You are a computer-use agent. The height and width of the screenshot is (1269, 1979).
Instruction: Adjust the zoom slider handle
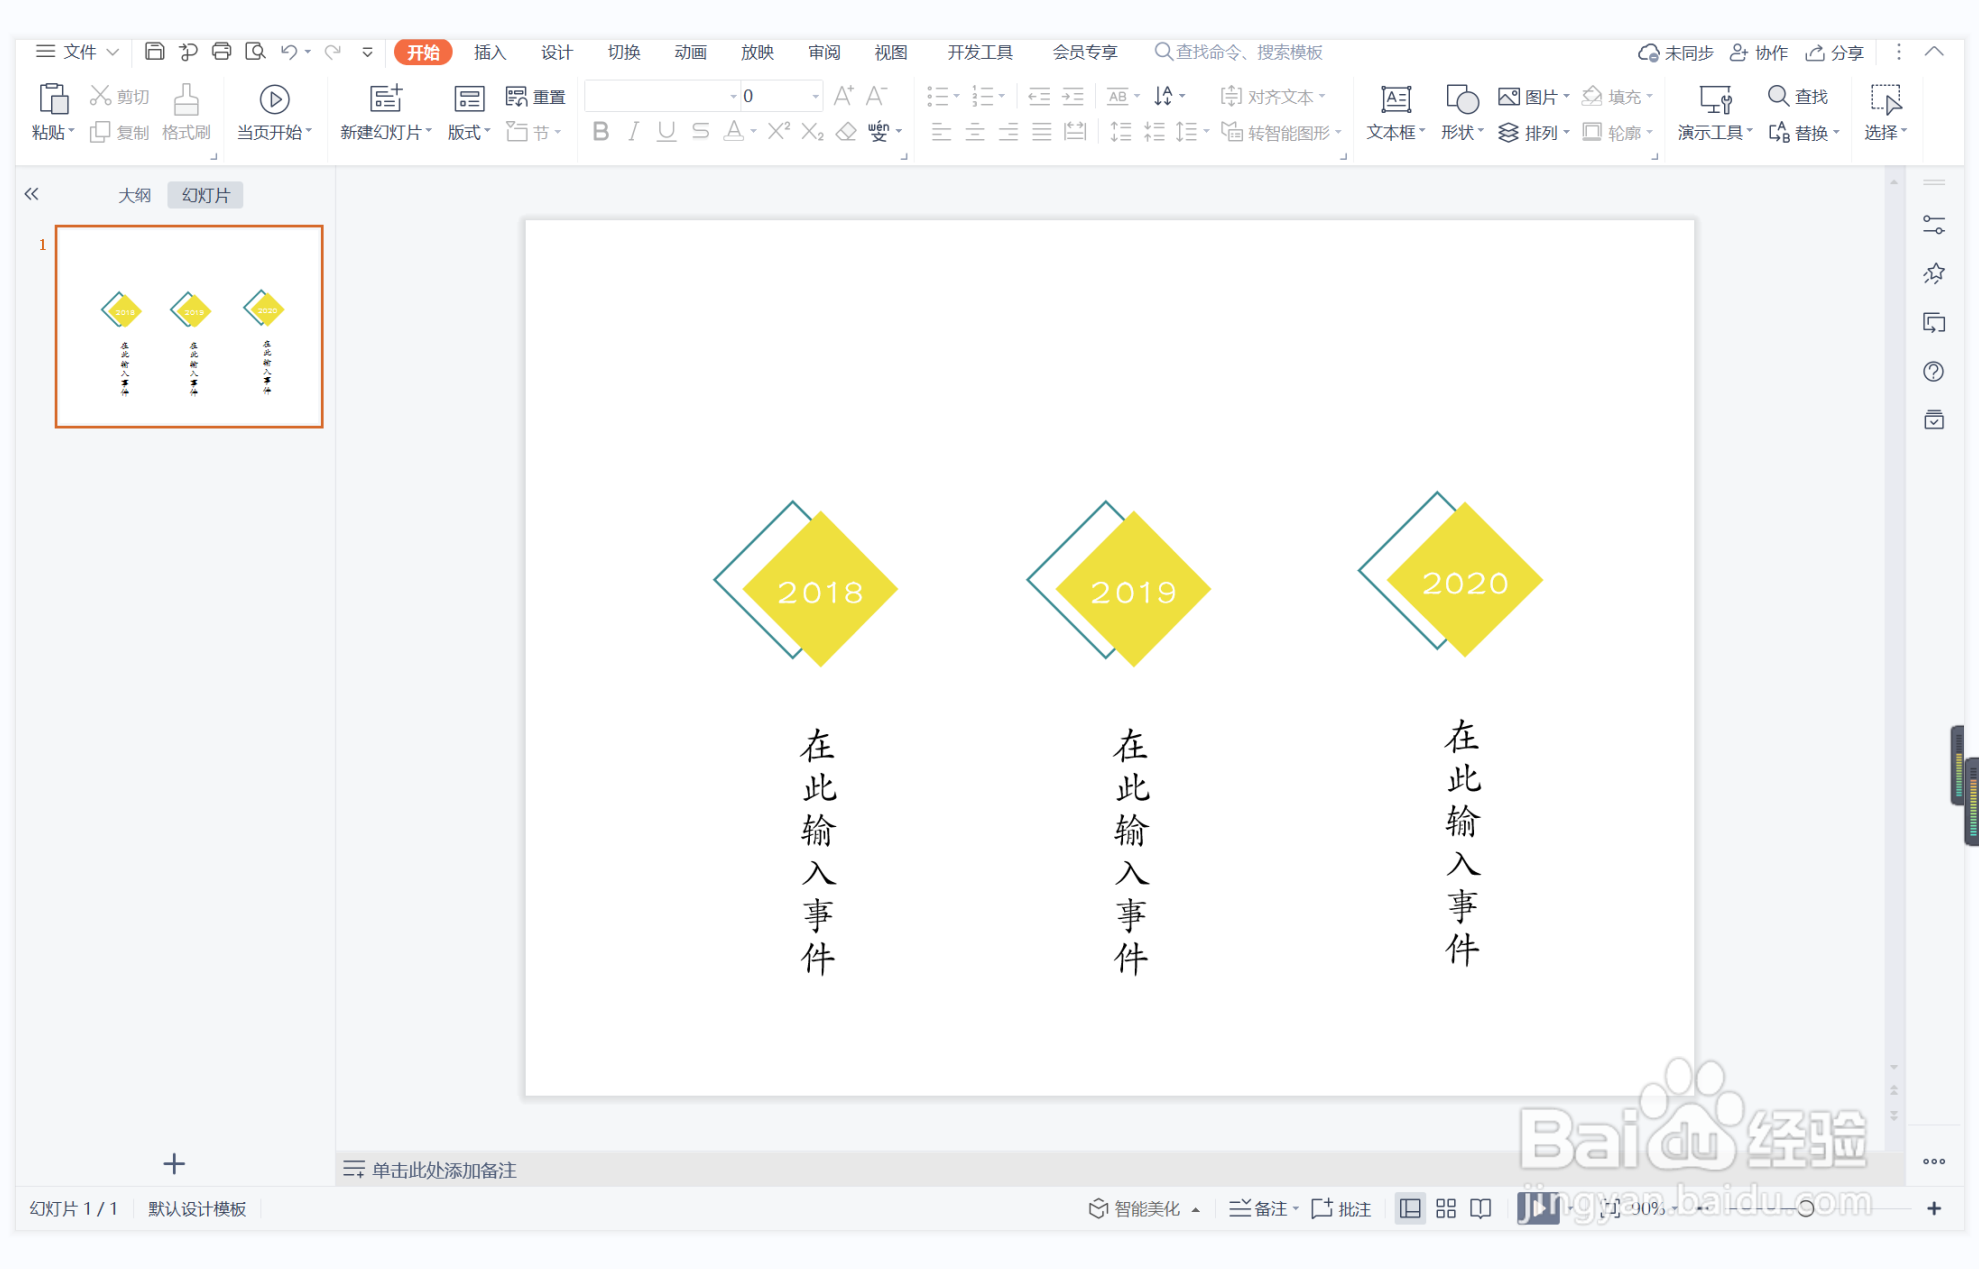[1806, 1209]
